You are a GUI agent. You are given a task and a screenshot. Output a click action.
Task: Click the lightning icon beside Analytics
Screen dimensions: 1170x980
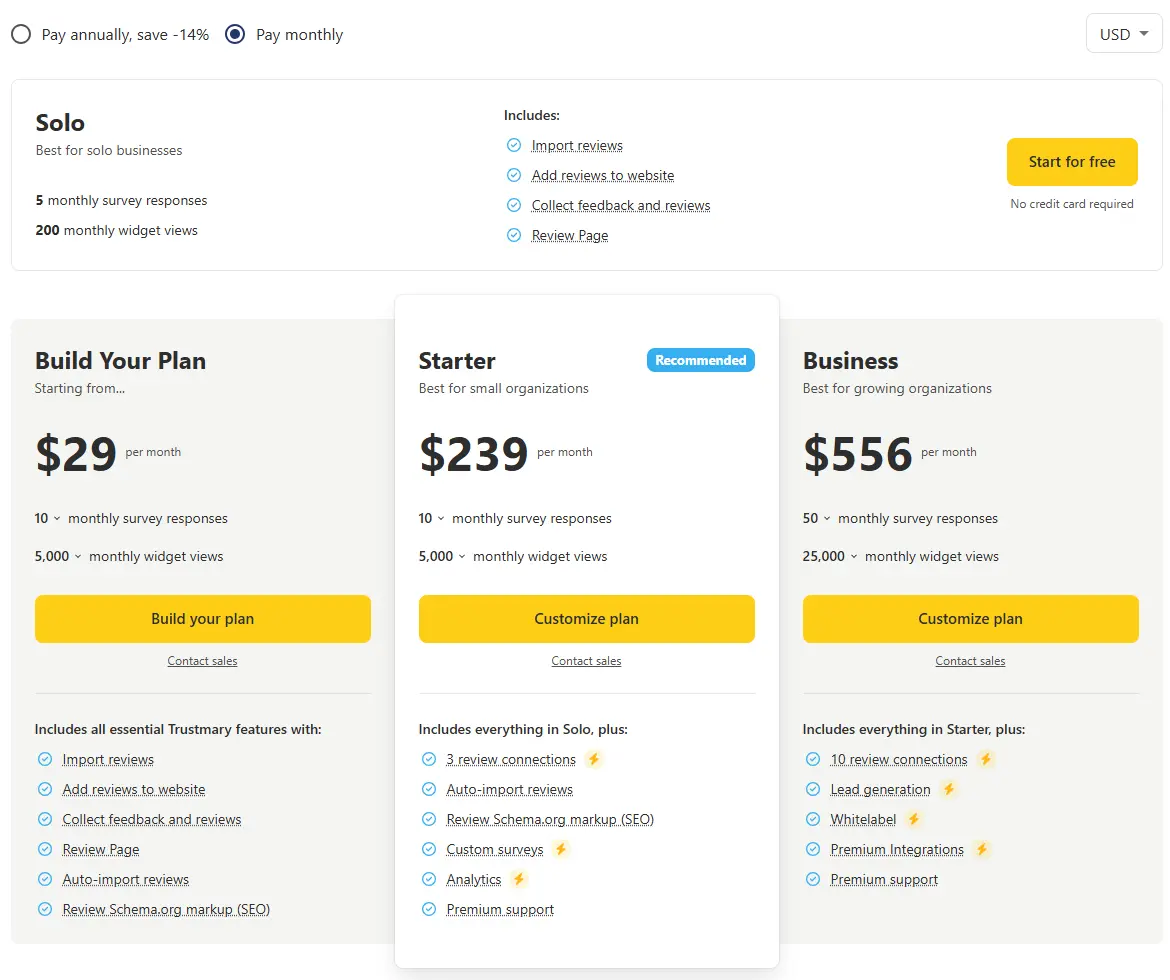[519, 879]
